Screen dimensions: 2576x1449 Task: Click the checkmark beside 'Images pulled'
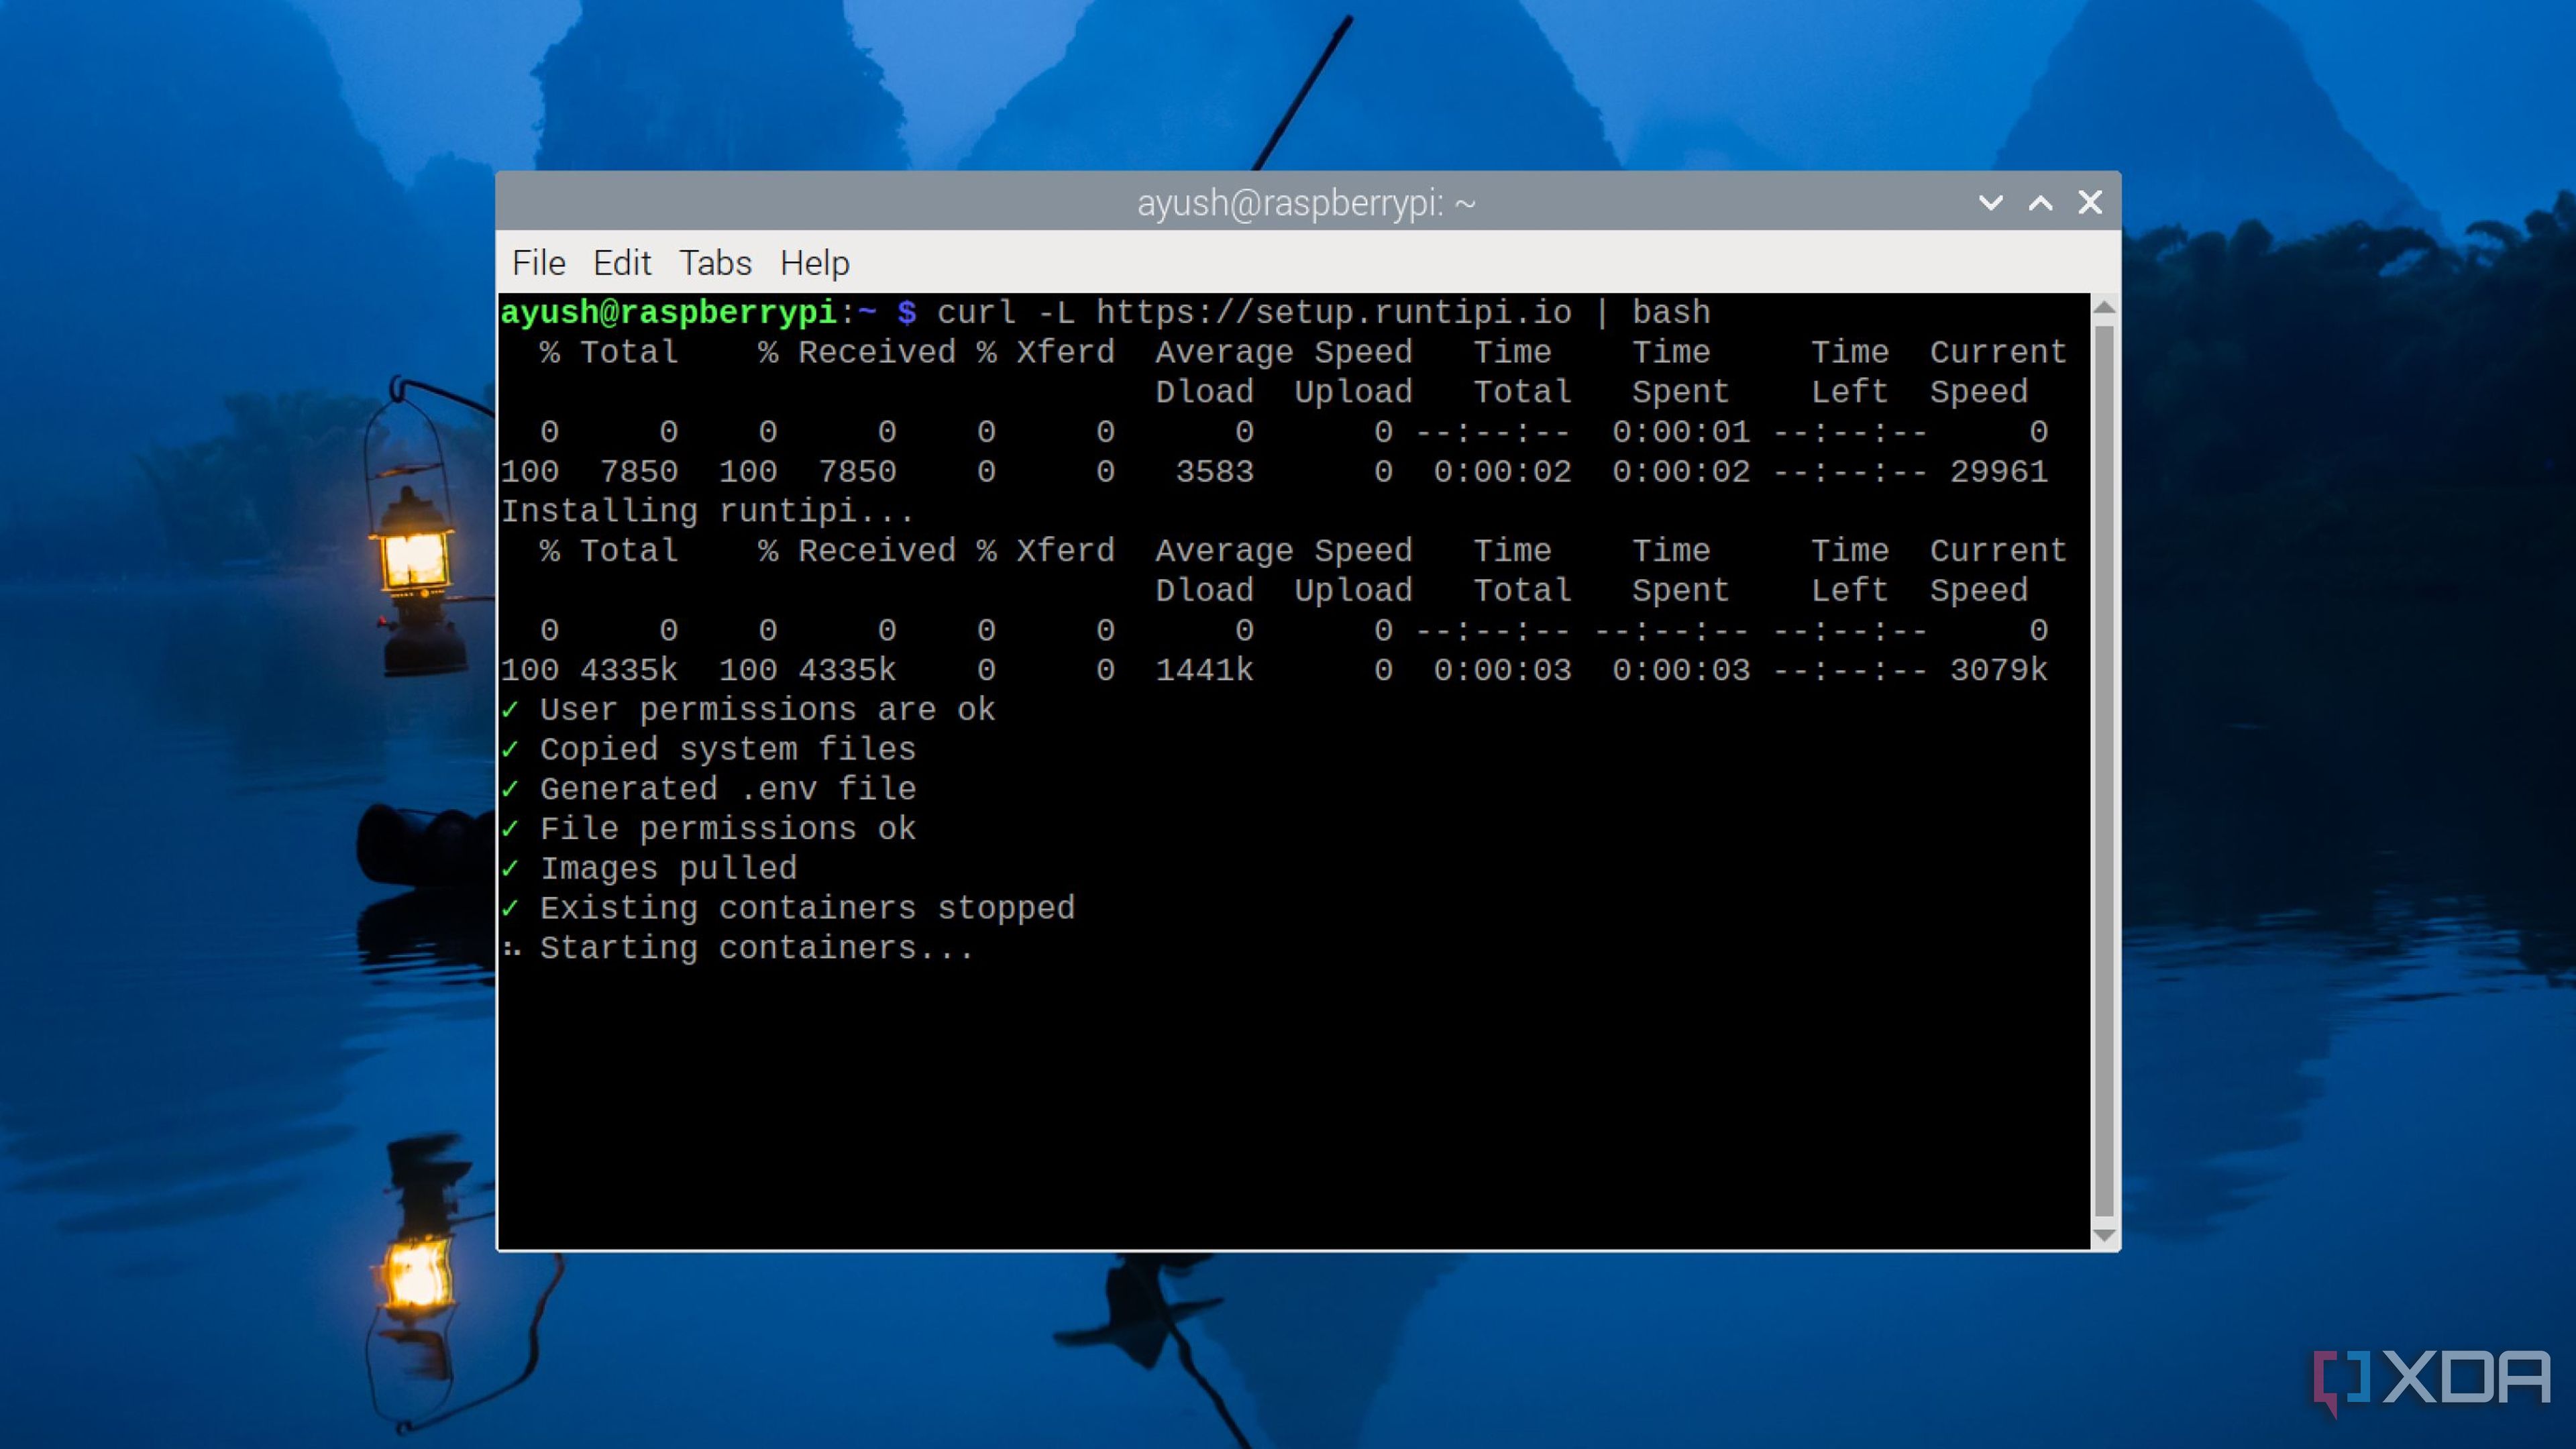tap(511, 868)
